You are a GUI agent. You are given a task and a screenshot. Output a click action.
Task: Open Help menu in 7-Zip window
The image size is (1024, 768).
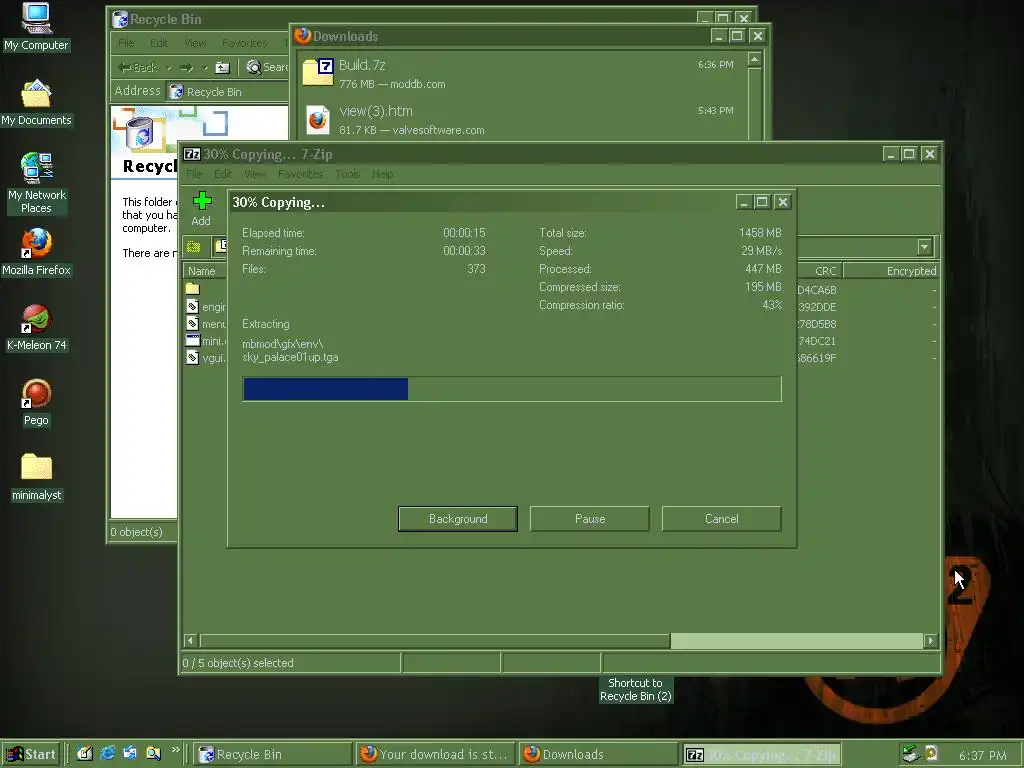[x=383, y=174]
